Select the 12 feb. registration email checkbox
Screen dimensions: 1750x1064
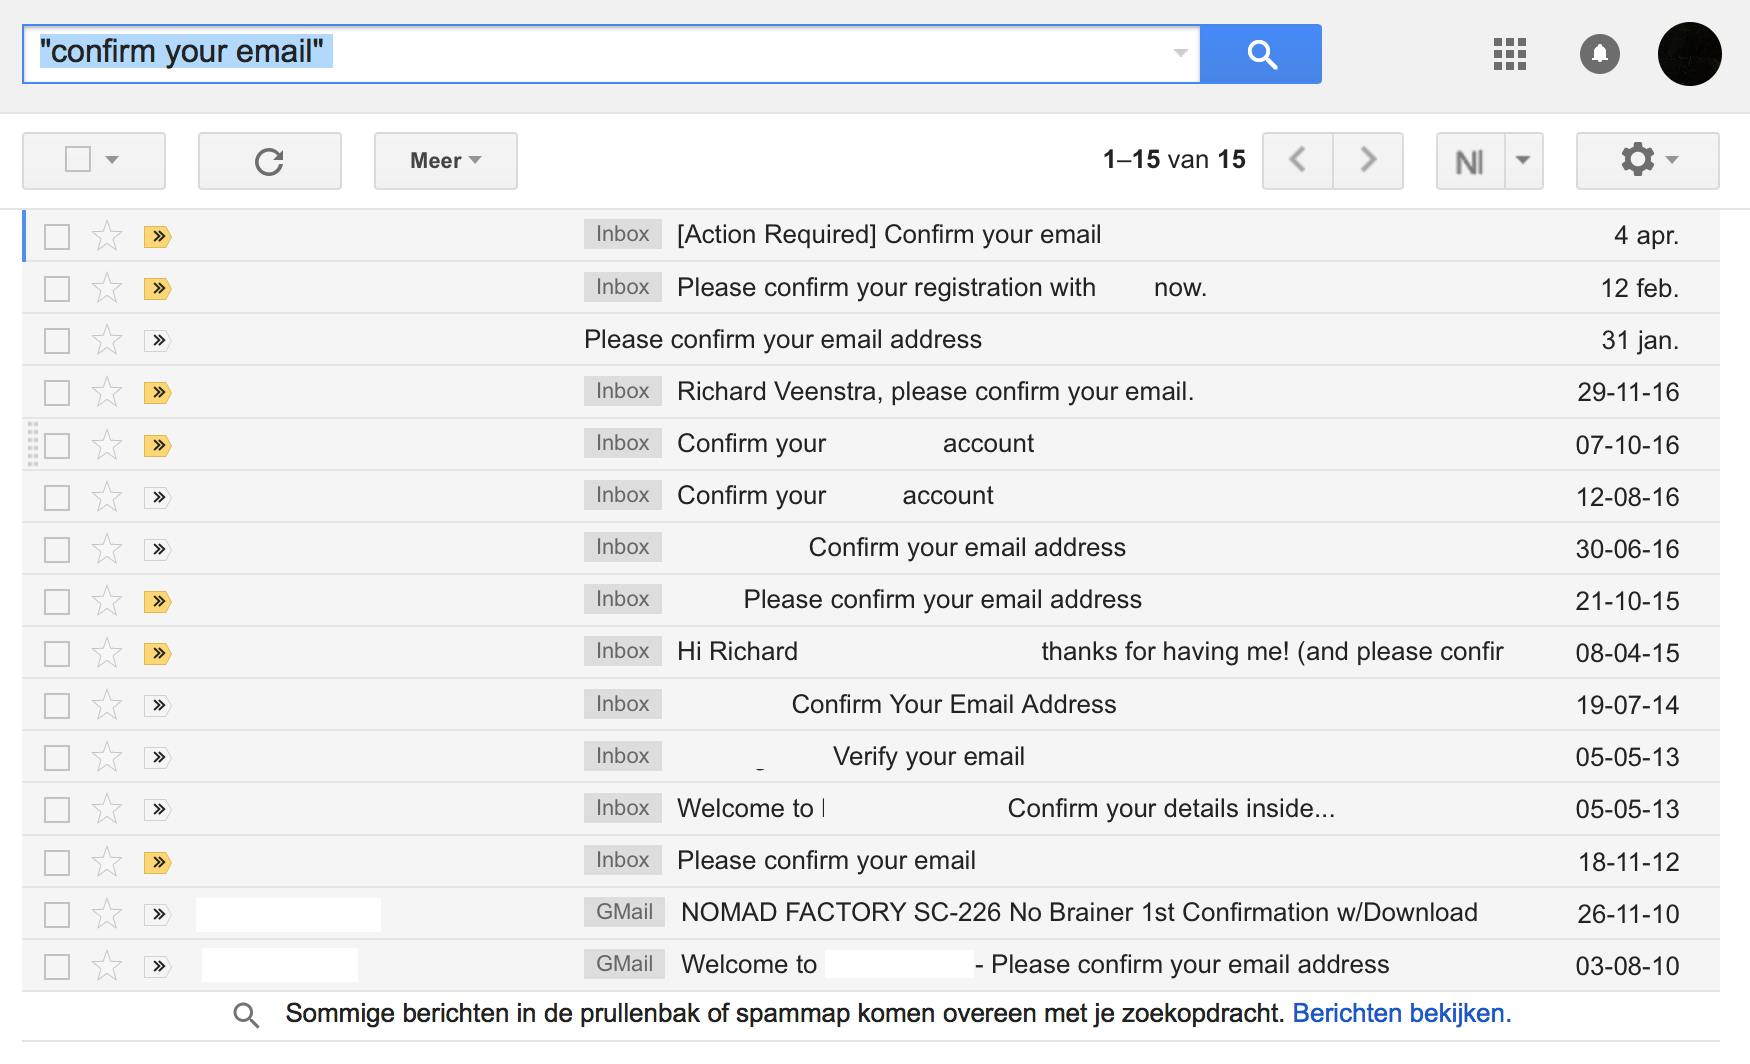coord(57,289)
